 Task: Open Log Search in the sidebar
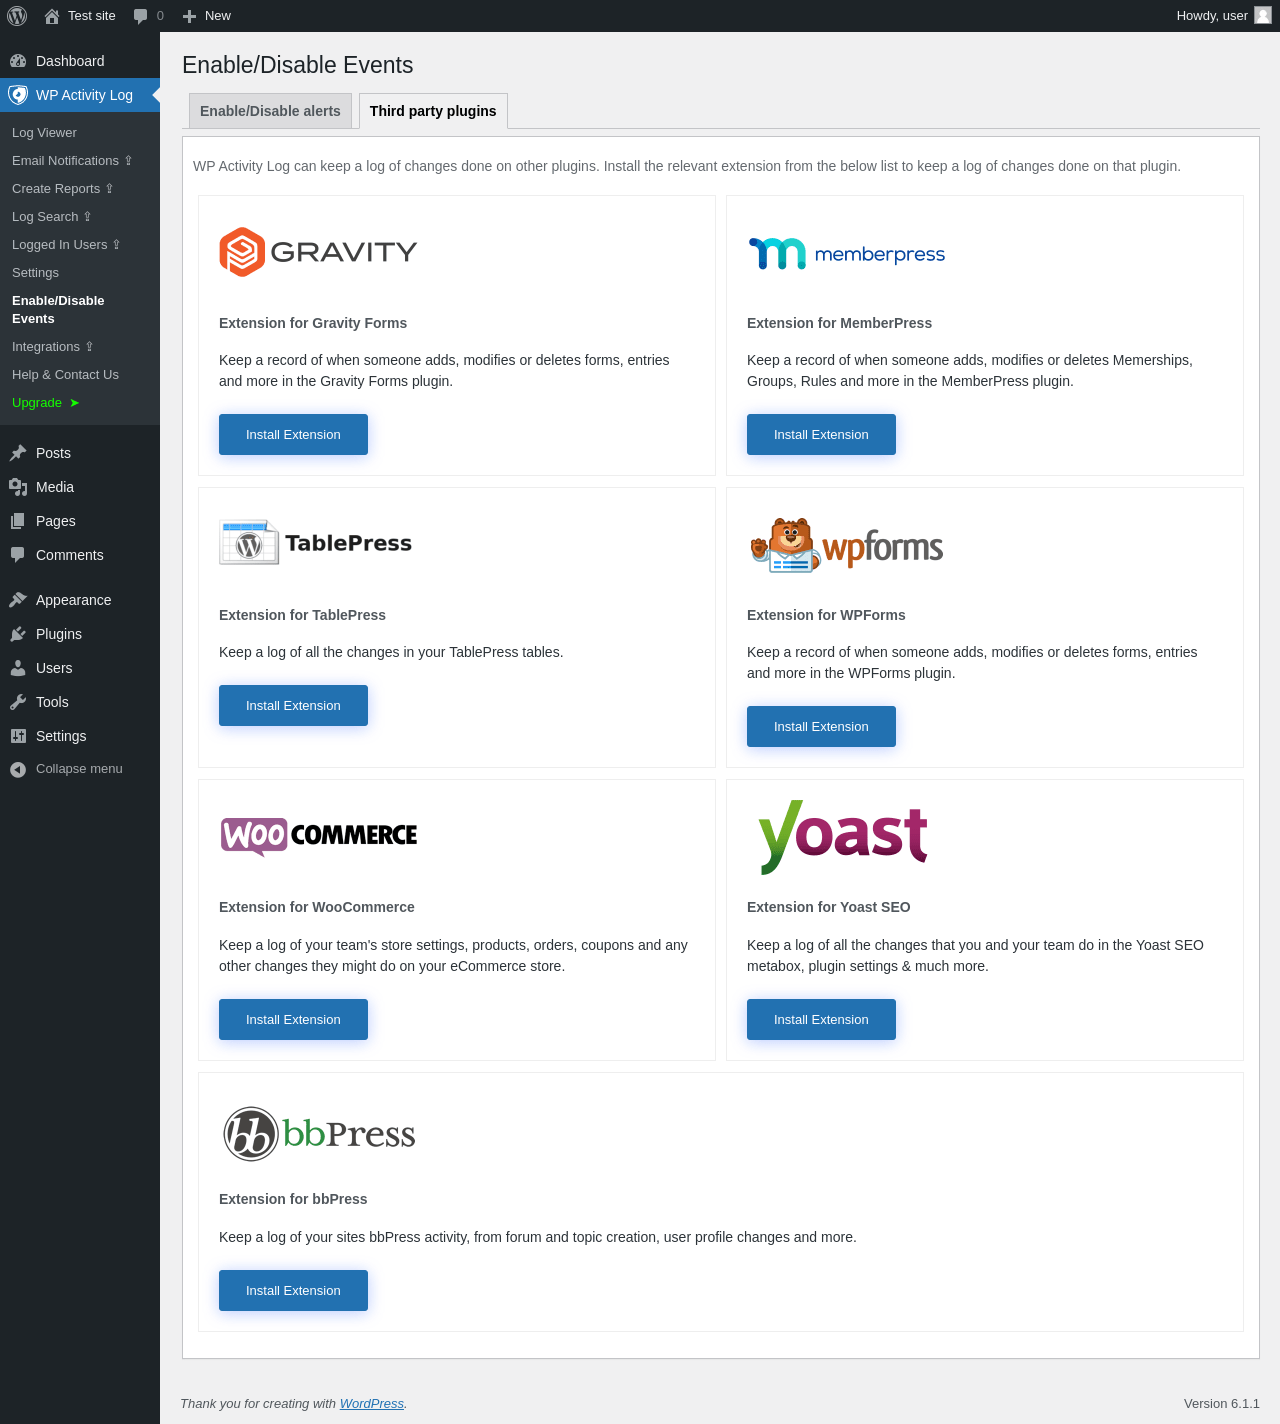coord(52,217)
